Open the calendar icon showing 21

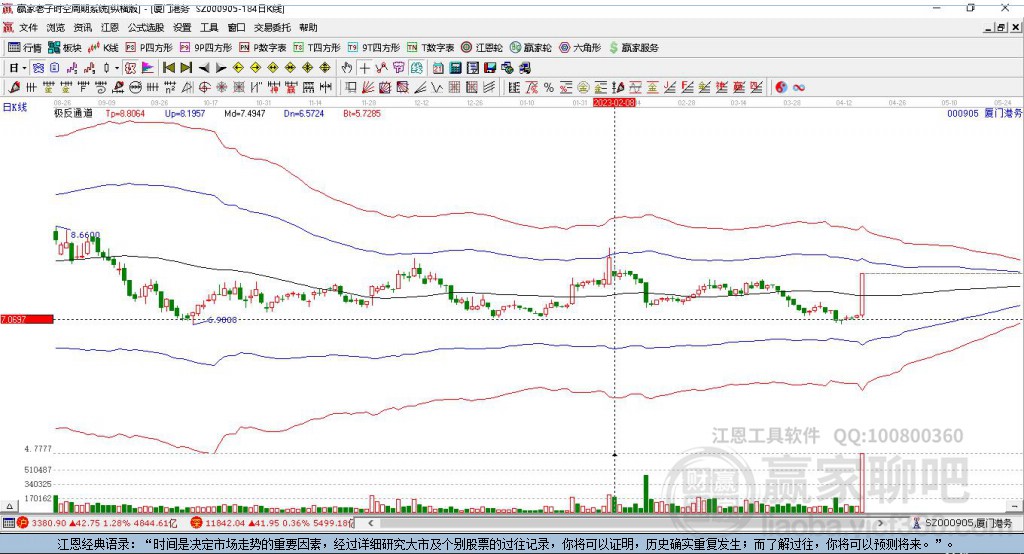click(438, 68)
